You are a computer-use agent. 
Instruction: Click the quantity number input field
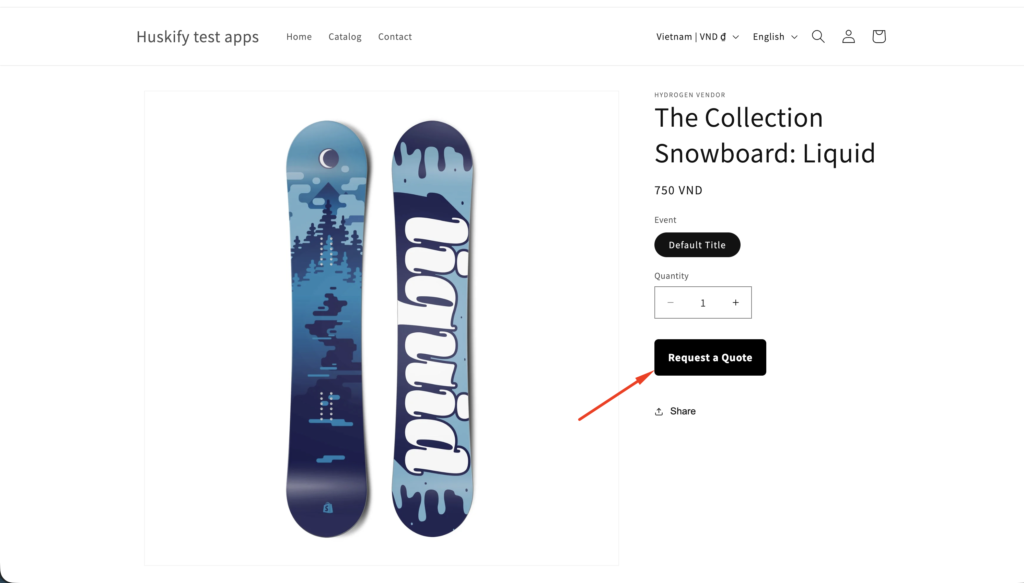[703, 303]
